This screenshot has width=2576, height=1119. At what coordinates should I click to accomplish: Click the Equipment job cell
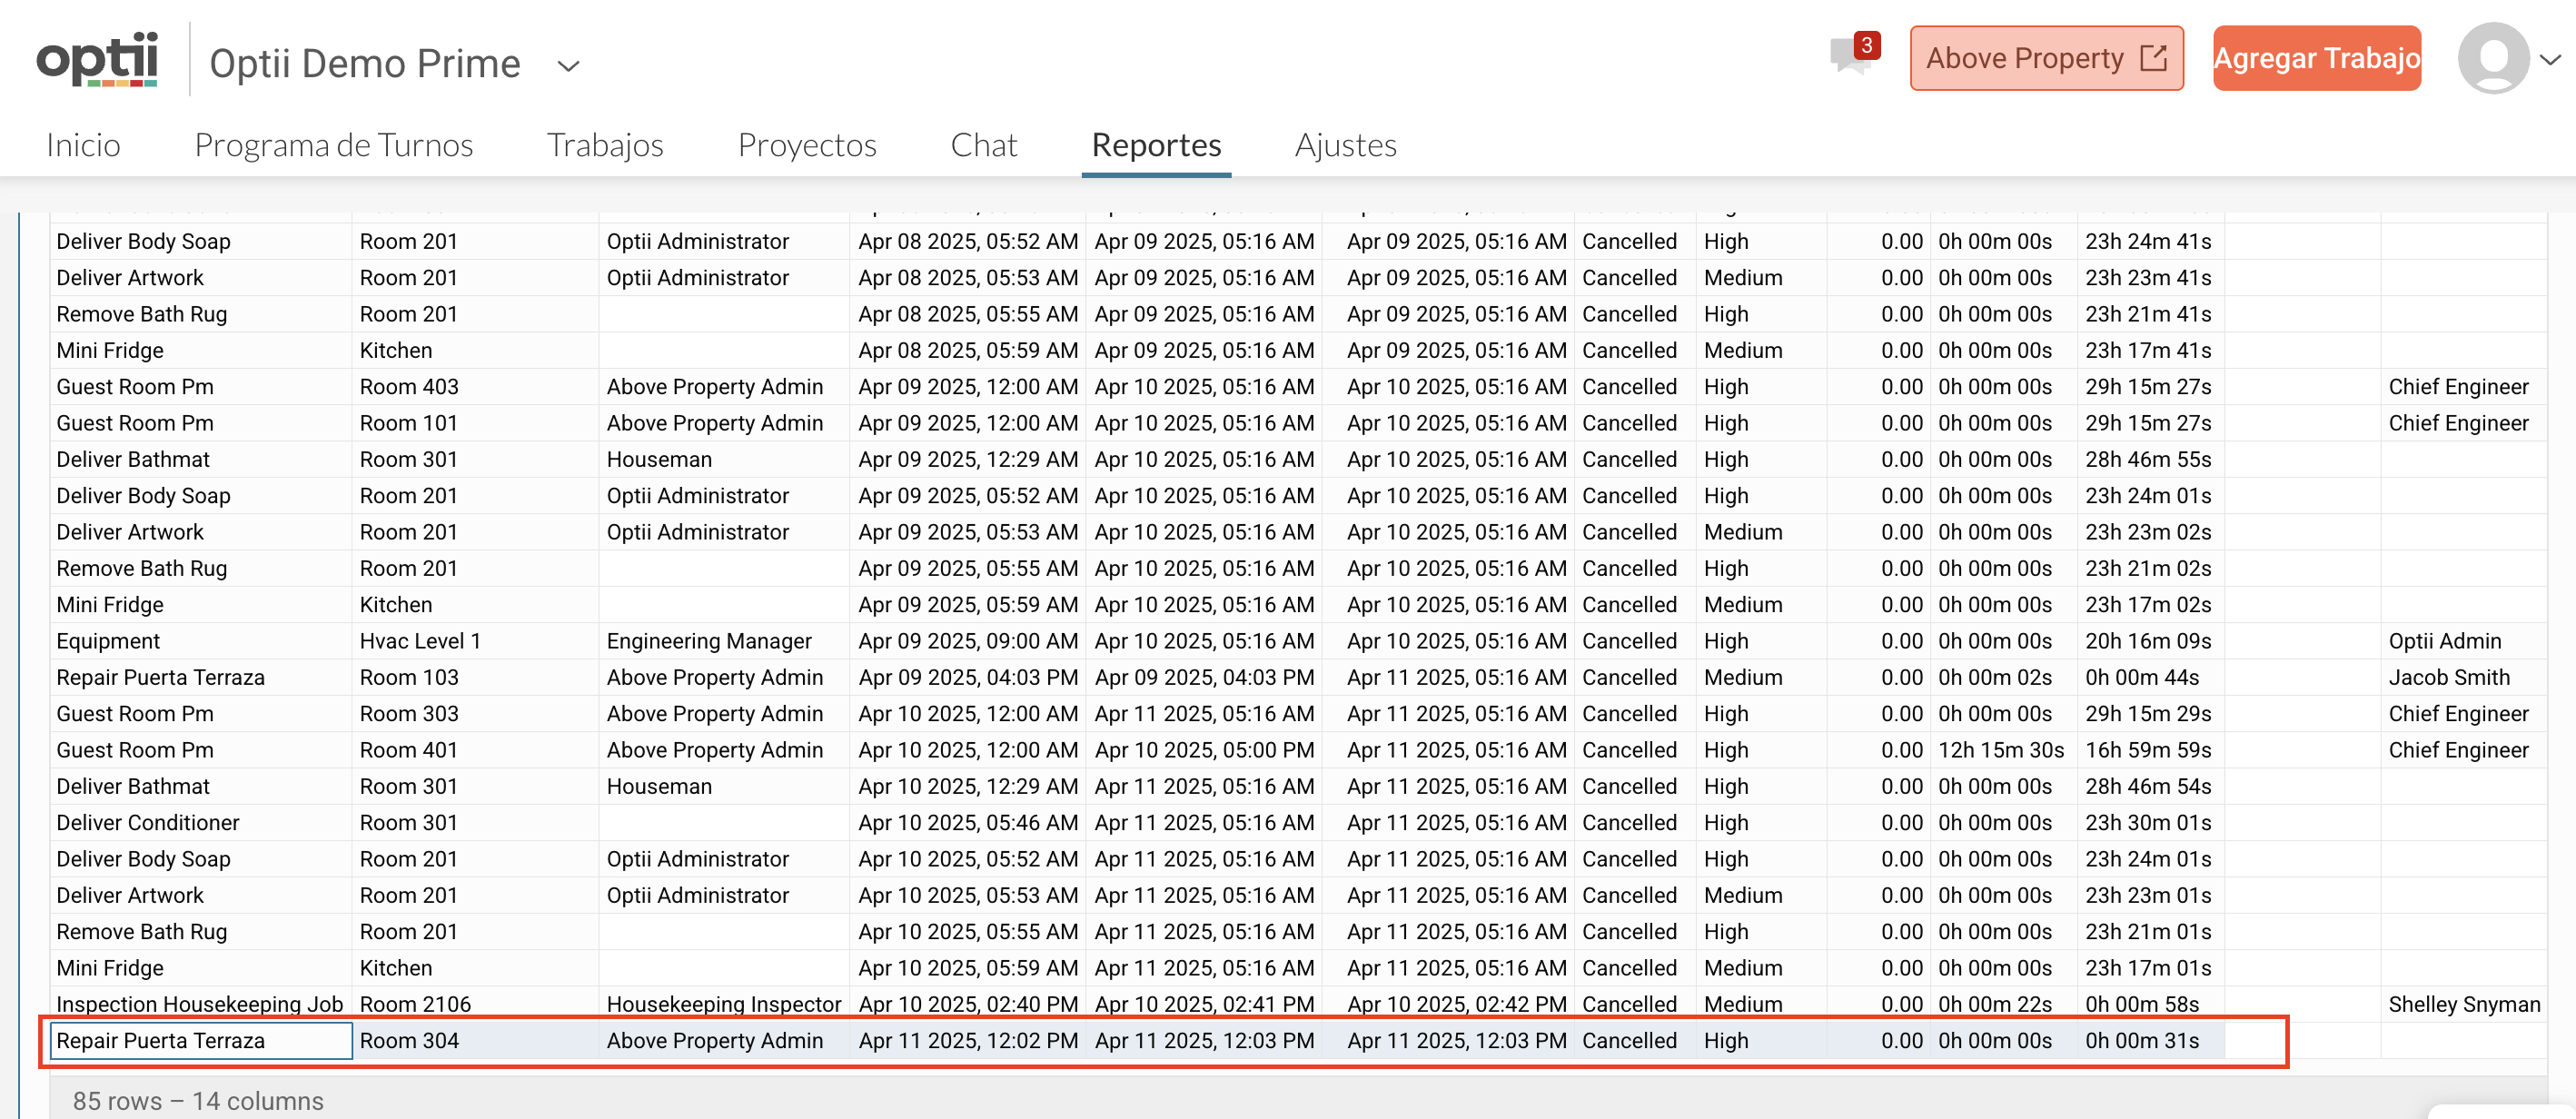click(x=201, y=641)
